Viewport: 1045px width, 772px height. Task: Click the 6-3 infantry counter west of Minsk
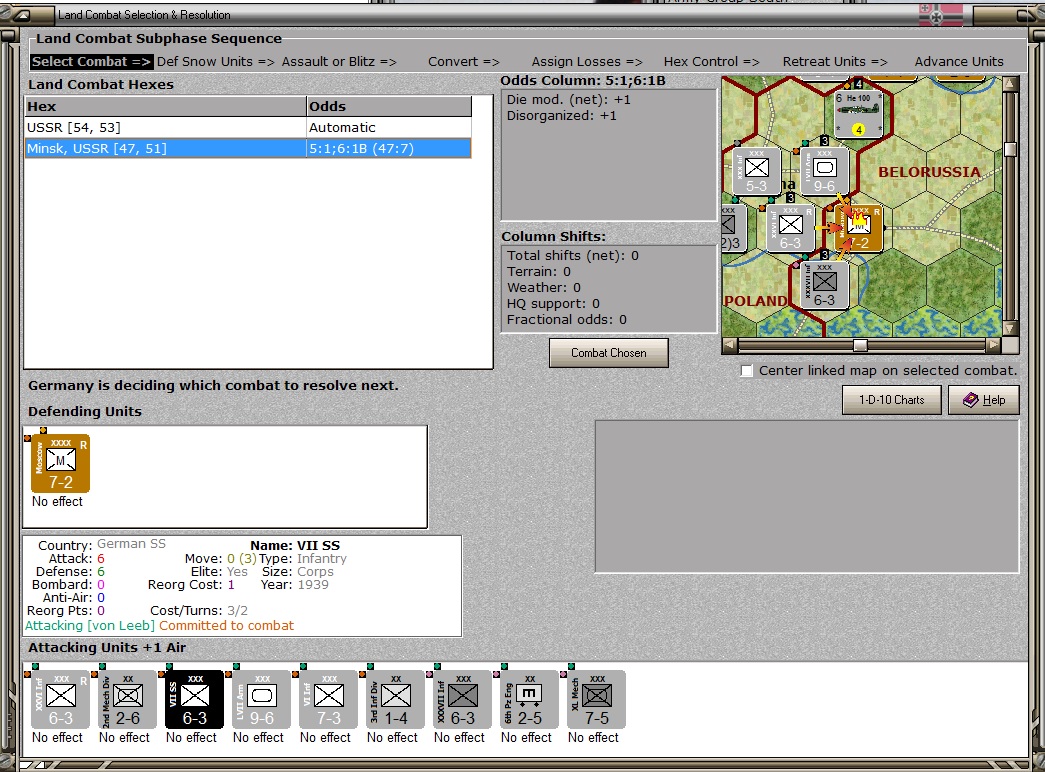click(790, 229)
